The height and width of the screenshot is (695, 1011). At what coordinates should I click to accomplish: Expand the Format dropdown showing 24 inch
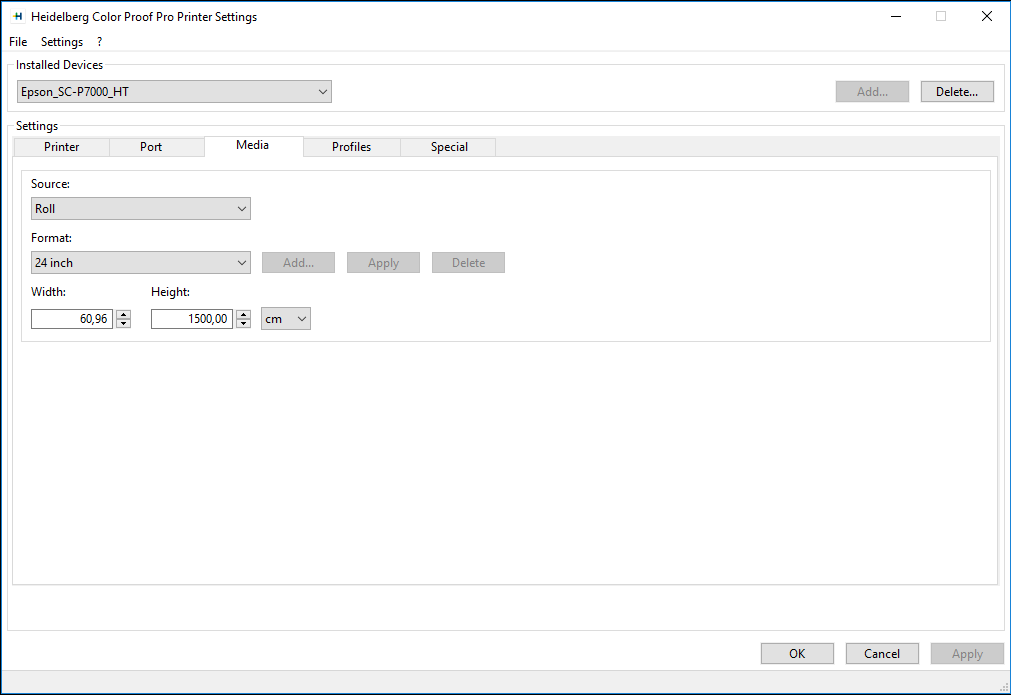click(141, 263)
